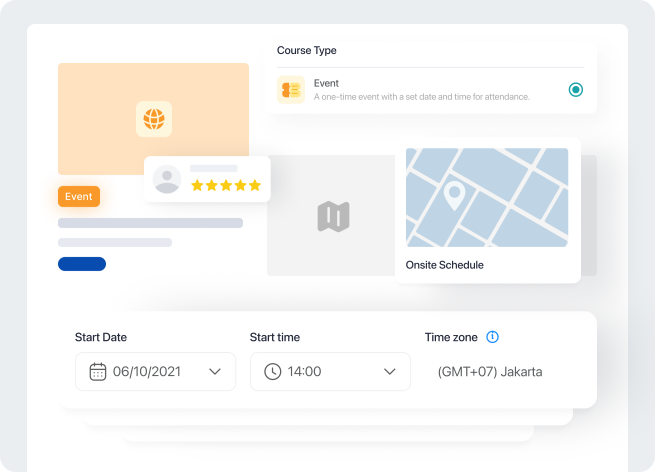Click the five-star rating
655x472 pixels.
click(x=226, y=185)
